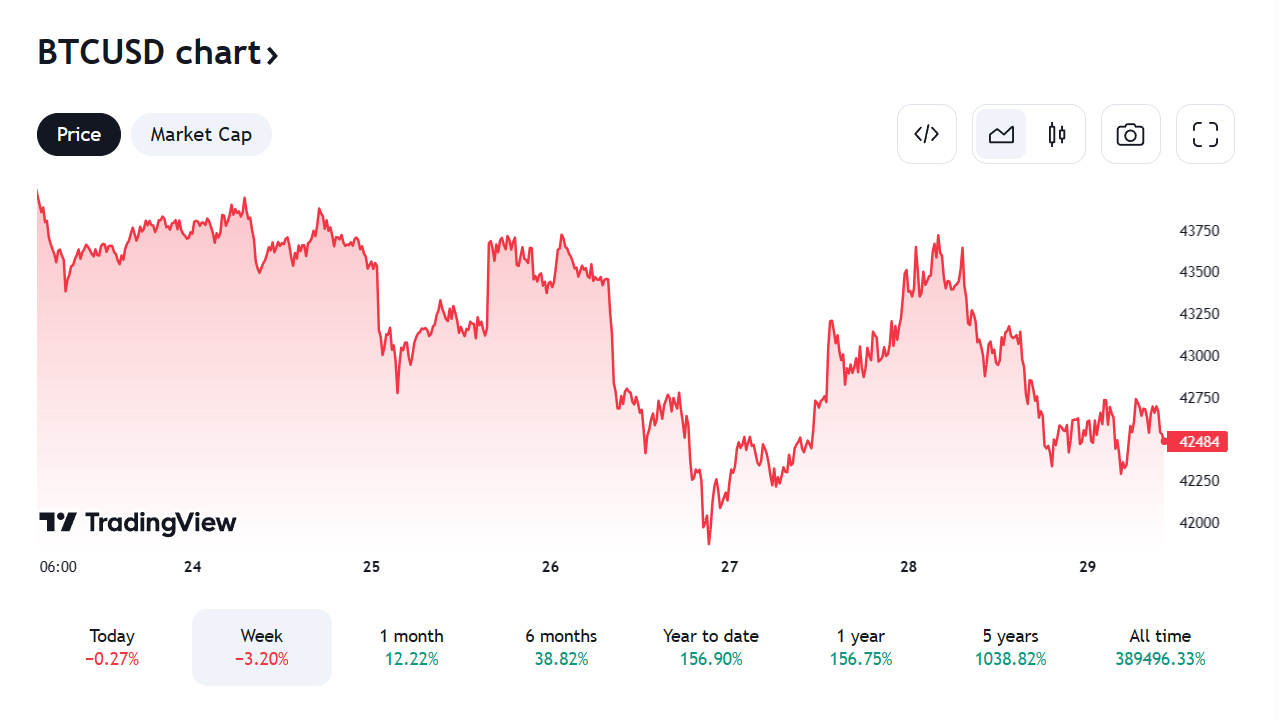Select the Week time range
Screen dimensions: 1280x720
pyautogui.click(x=262, y=647)
